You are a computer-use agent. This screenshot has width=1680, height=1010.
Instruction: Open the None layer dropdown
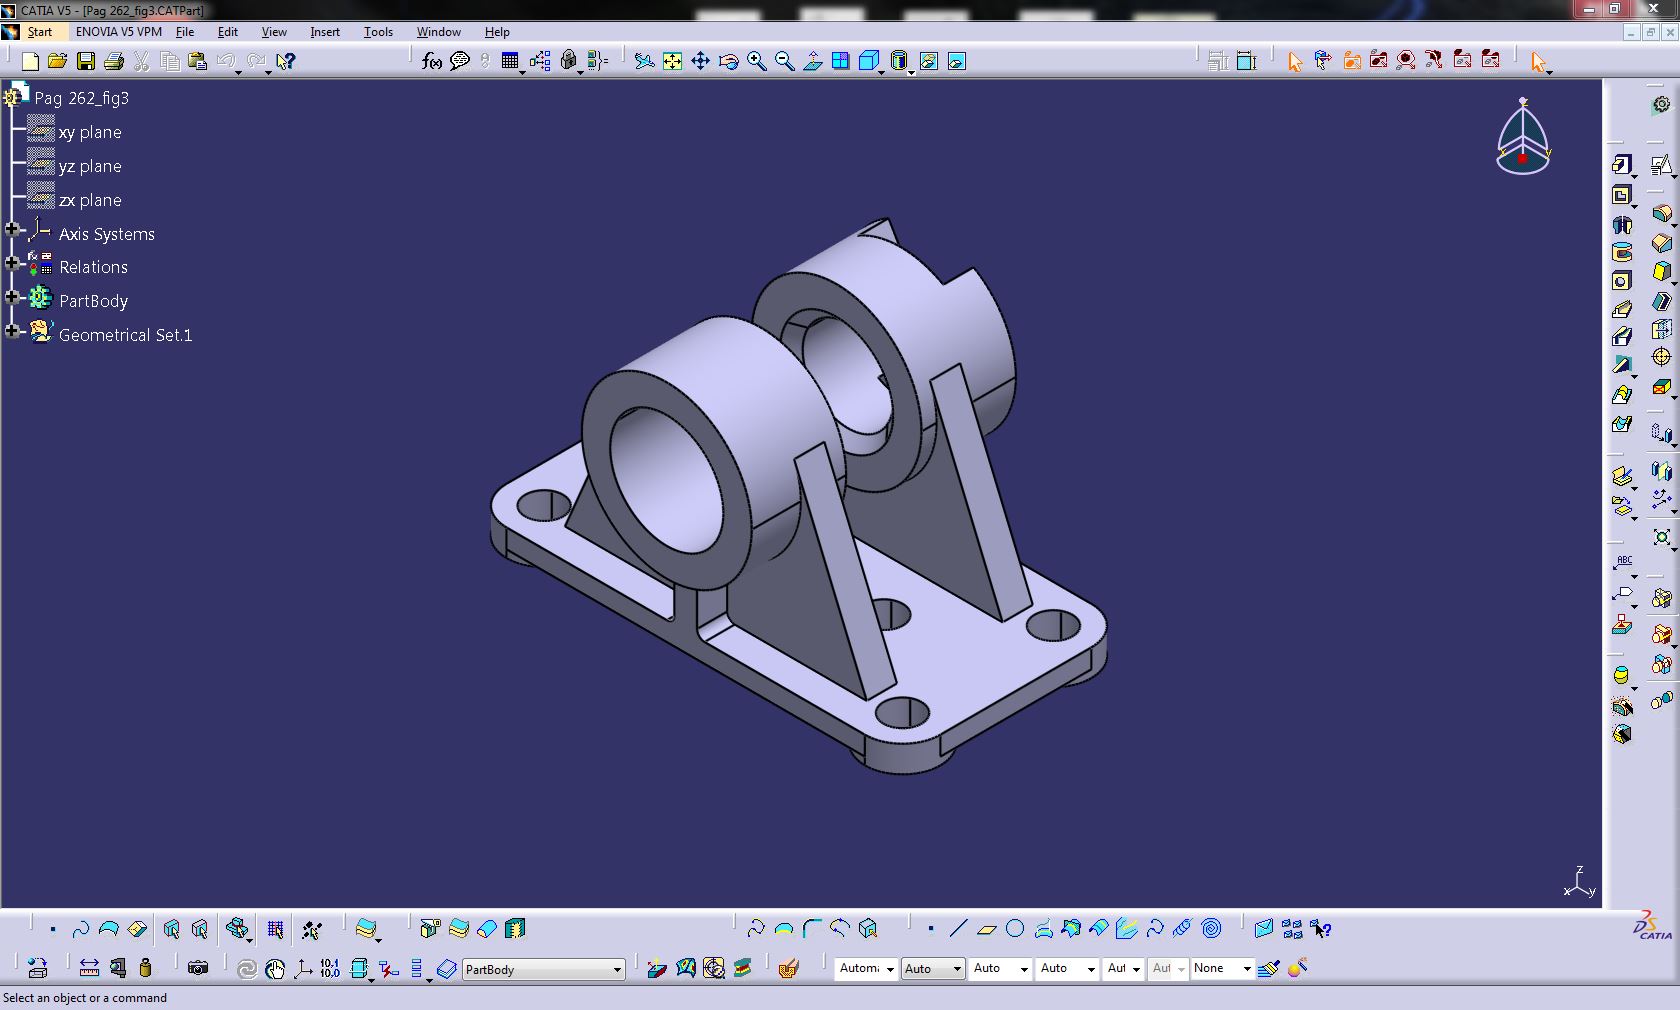tap(1222, 968)
